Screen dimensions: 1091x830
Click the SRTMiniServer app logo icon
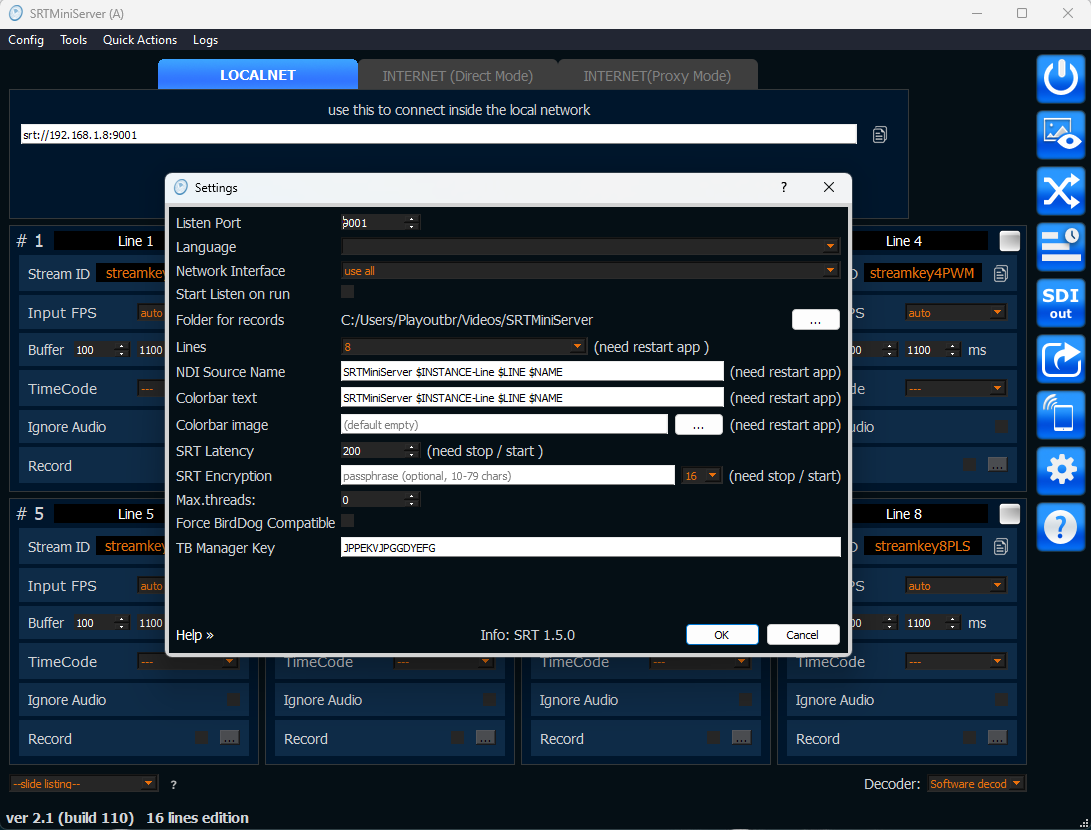15,13
